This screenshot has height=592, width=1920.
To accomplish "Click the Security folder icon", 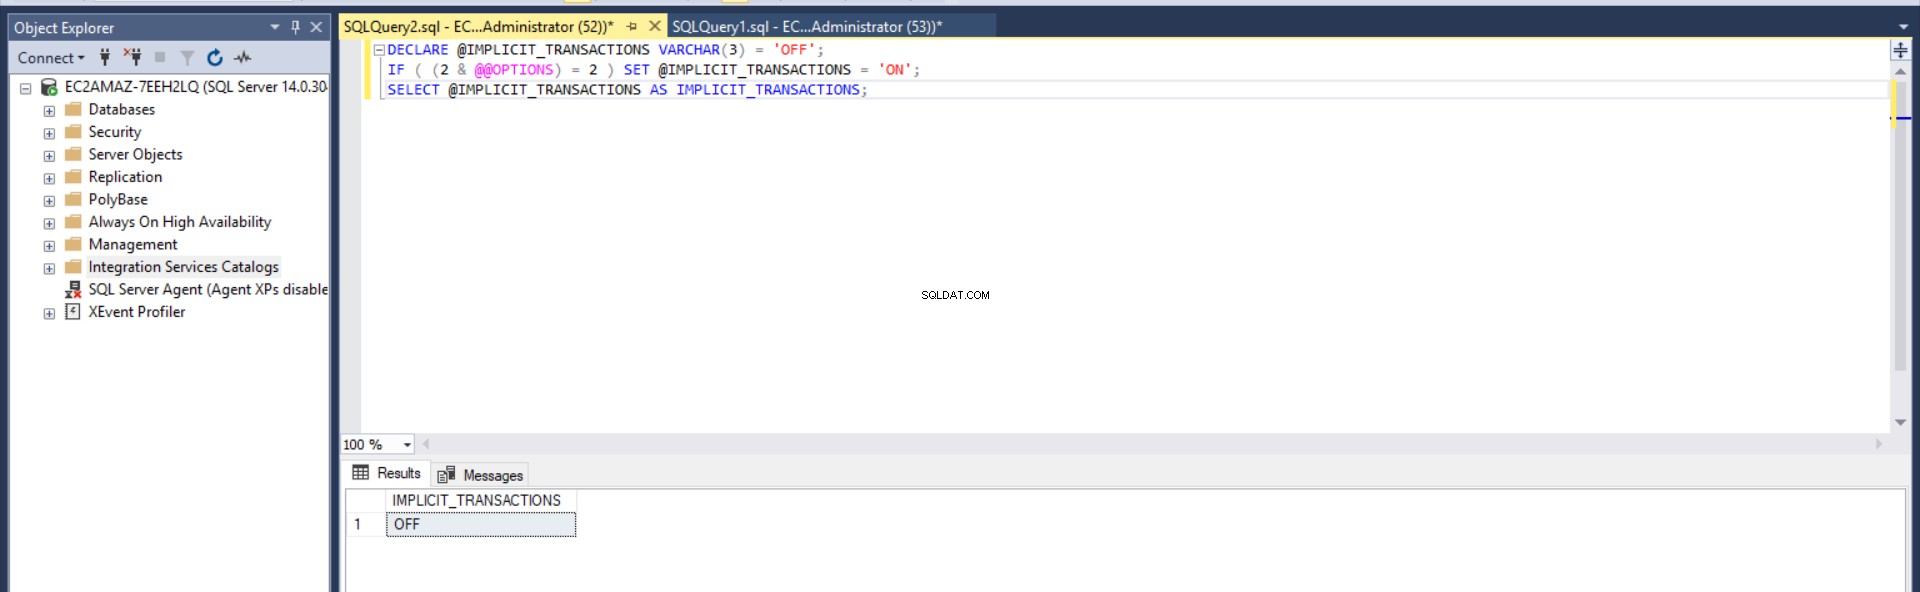I will point(73,131).
